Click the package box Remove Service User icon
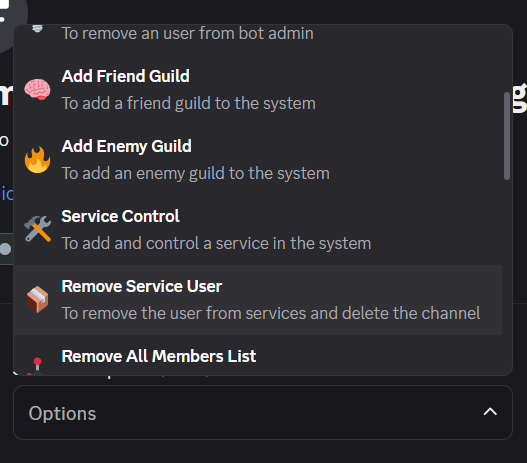This screenshot has width=527, height=463. [37, 299]
